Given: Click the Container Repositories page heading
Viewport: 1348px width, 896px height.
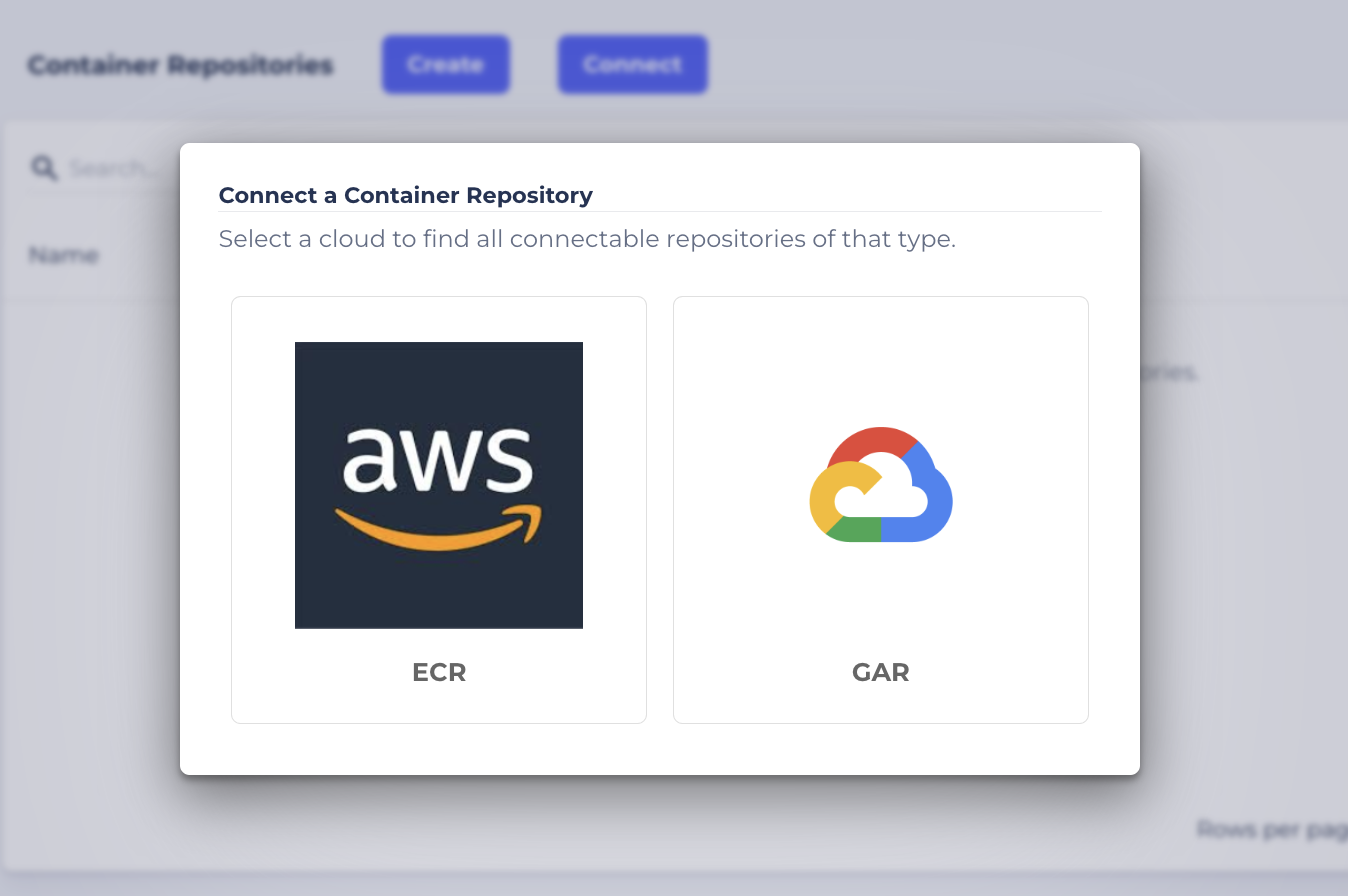Looking at the screenshot, I should (180, 65).
